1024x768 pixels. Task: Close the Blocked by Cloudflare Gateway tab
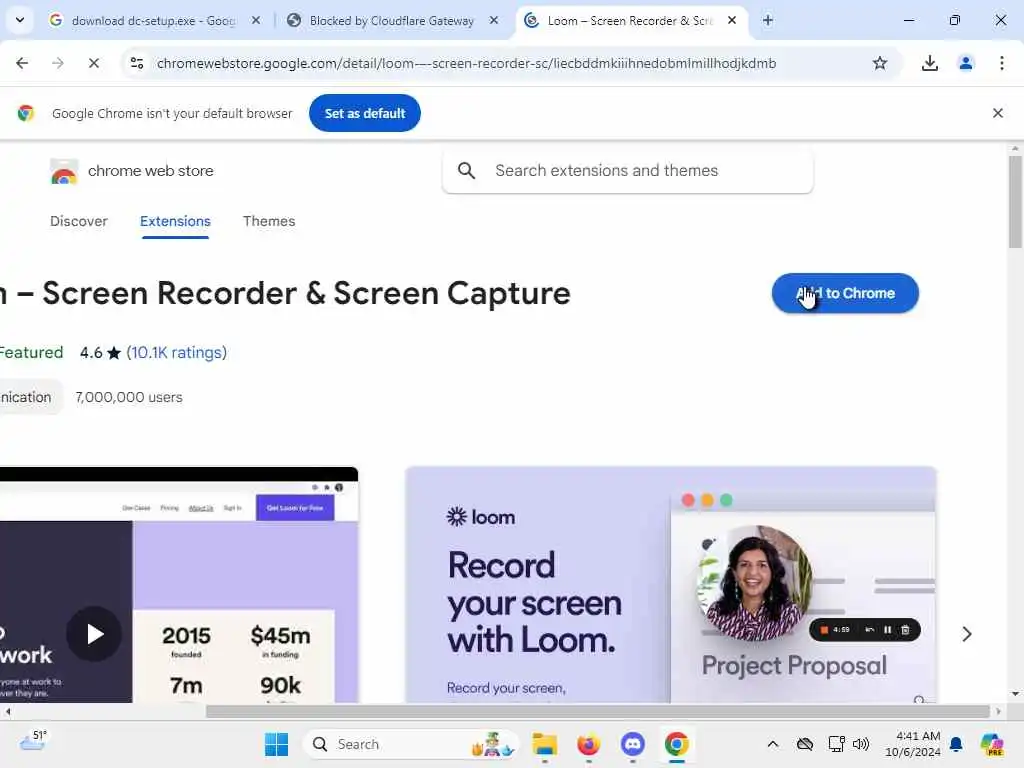point(494,20)
